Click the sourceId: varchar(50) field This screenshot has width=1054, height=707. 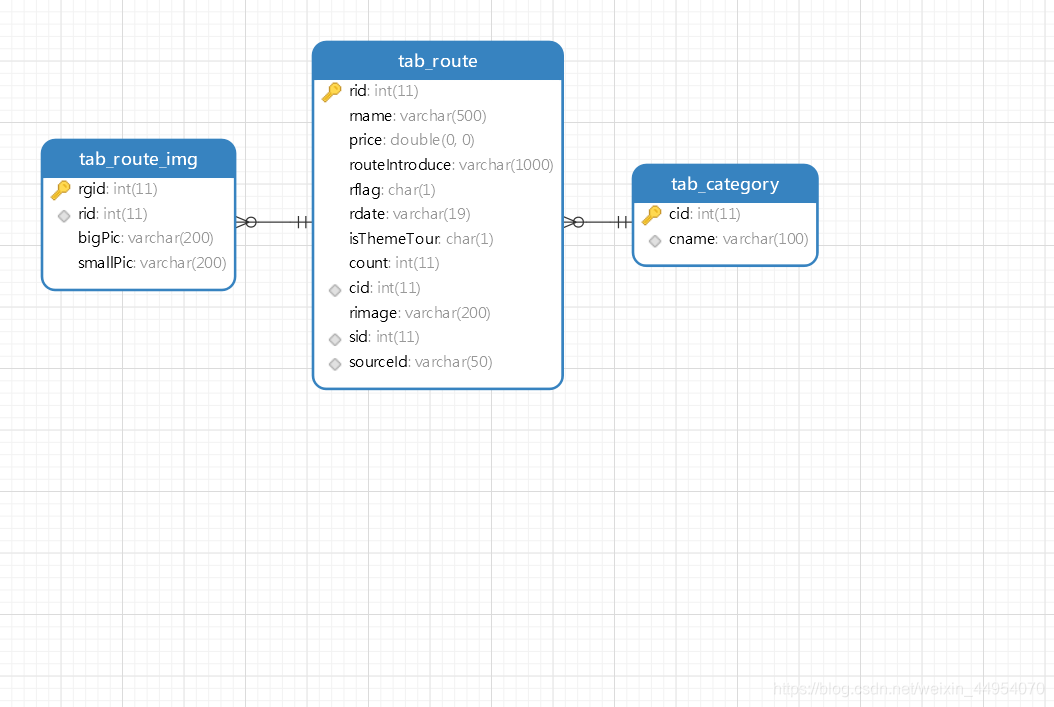tap(421, 362)
